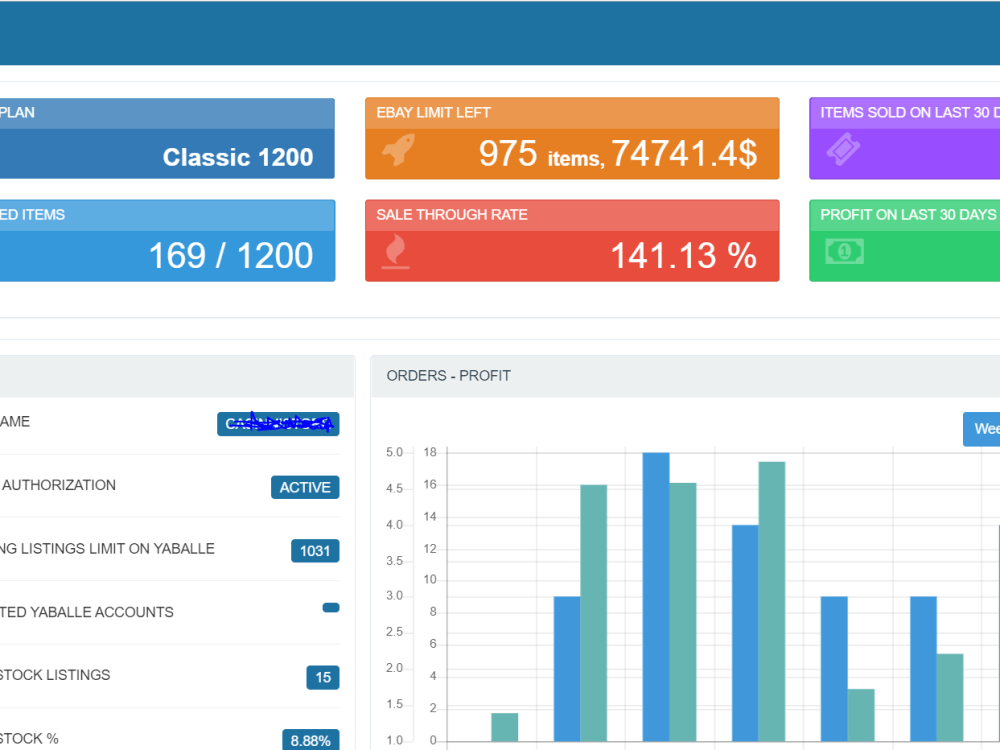Select the Week button above the chart

[x=982, y=429]
